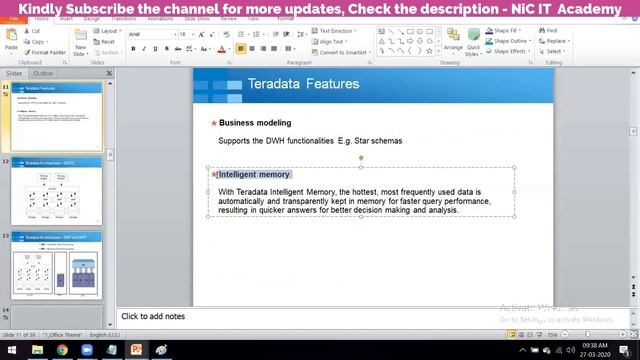The width and height of the screenshot is (640, 360).
Task: Increase the list indent level
Action: (x=287, y=35)
